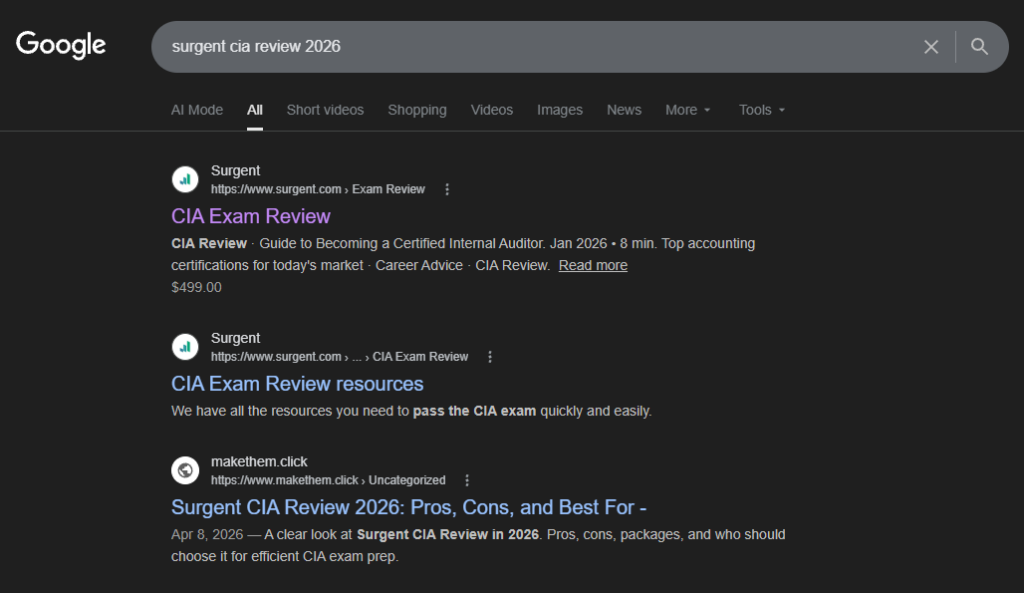Click Read more in the first result

click(x=593, y=265)
